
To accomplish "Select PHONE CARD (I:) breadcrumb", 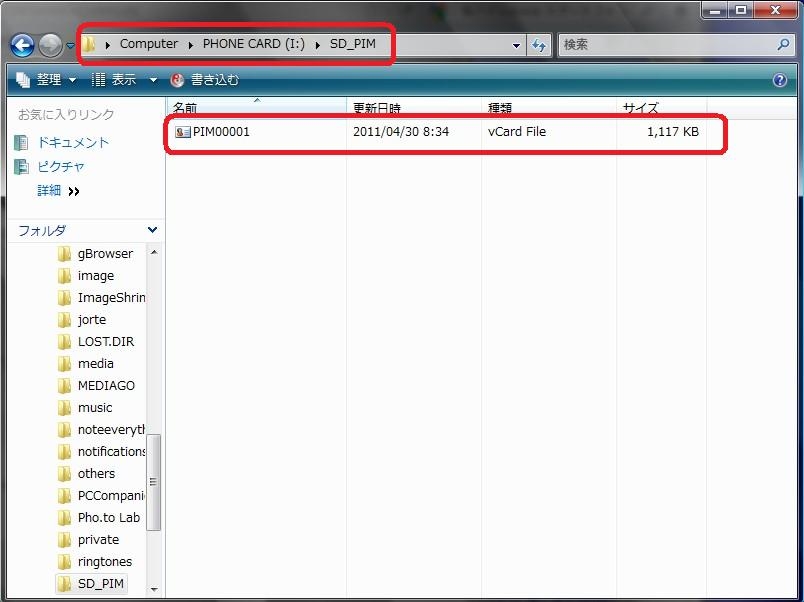I will 253,44.
